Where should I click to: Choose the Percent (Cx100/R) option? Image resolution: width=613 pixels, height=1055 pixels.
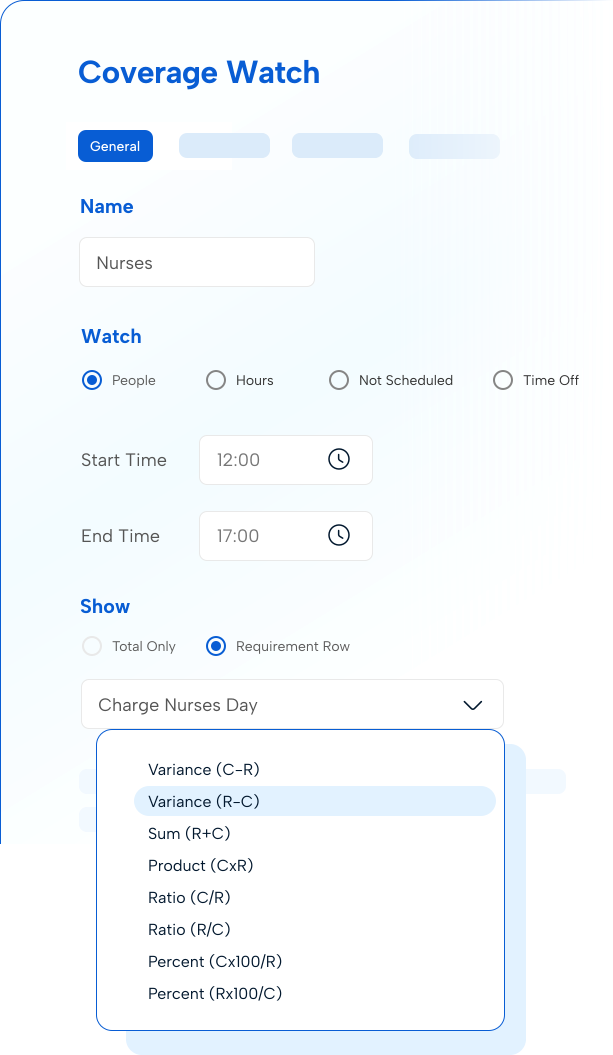tap(214, 961)
